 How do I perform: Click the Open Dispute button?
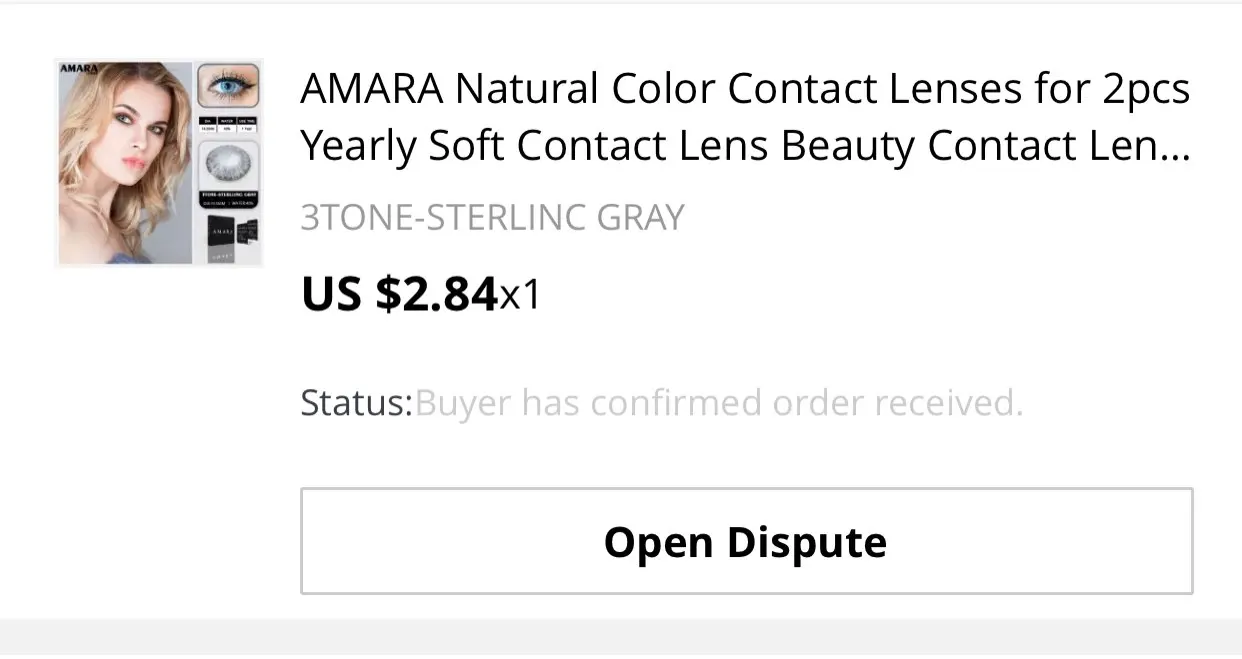point(746,542)
